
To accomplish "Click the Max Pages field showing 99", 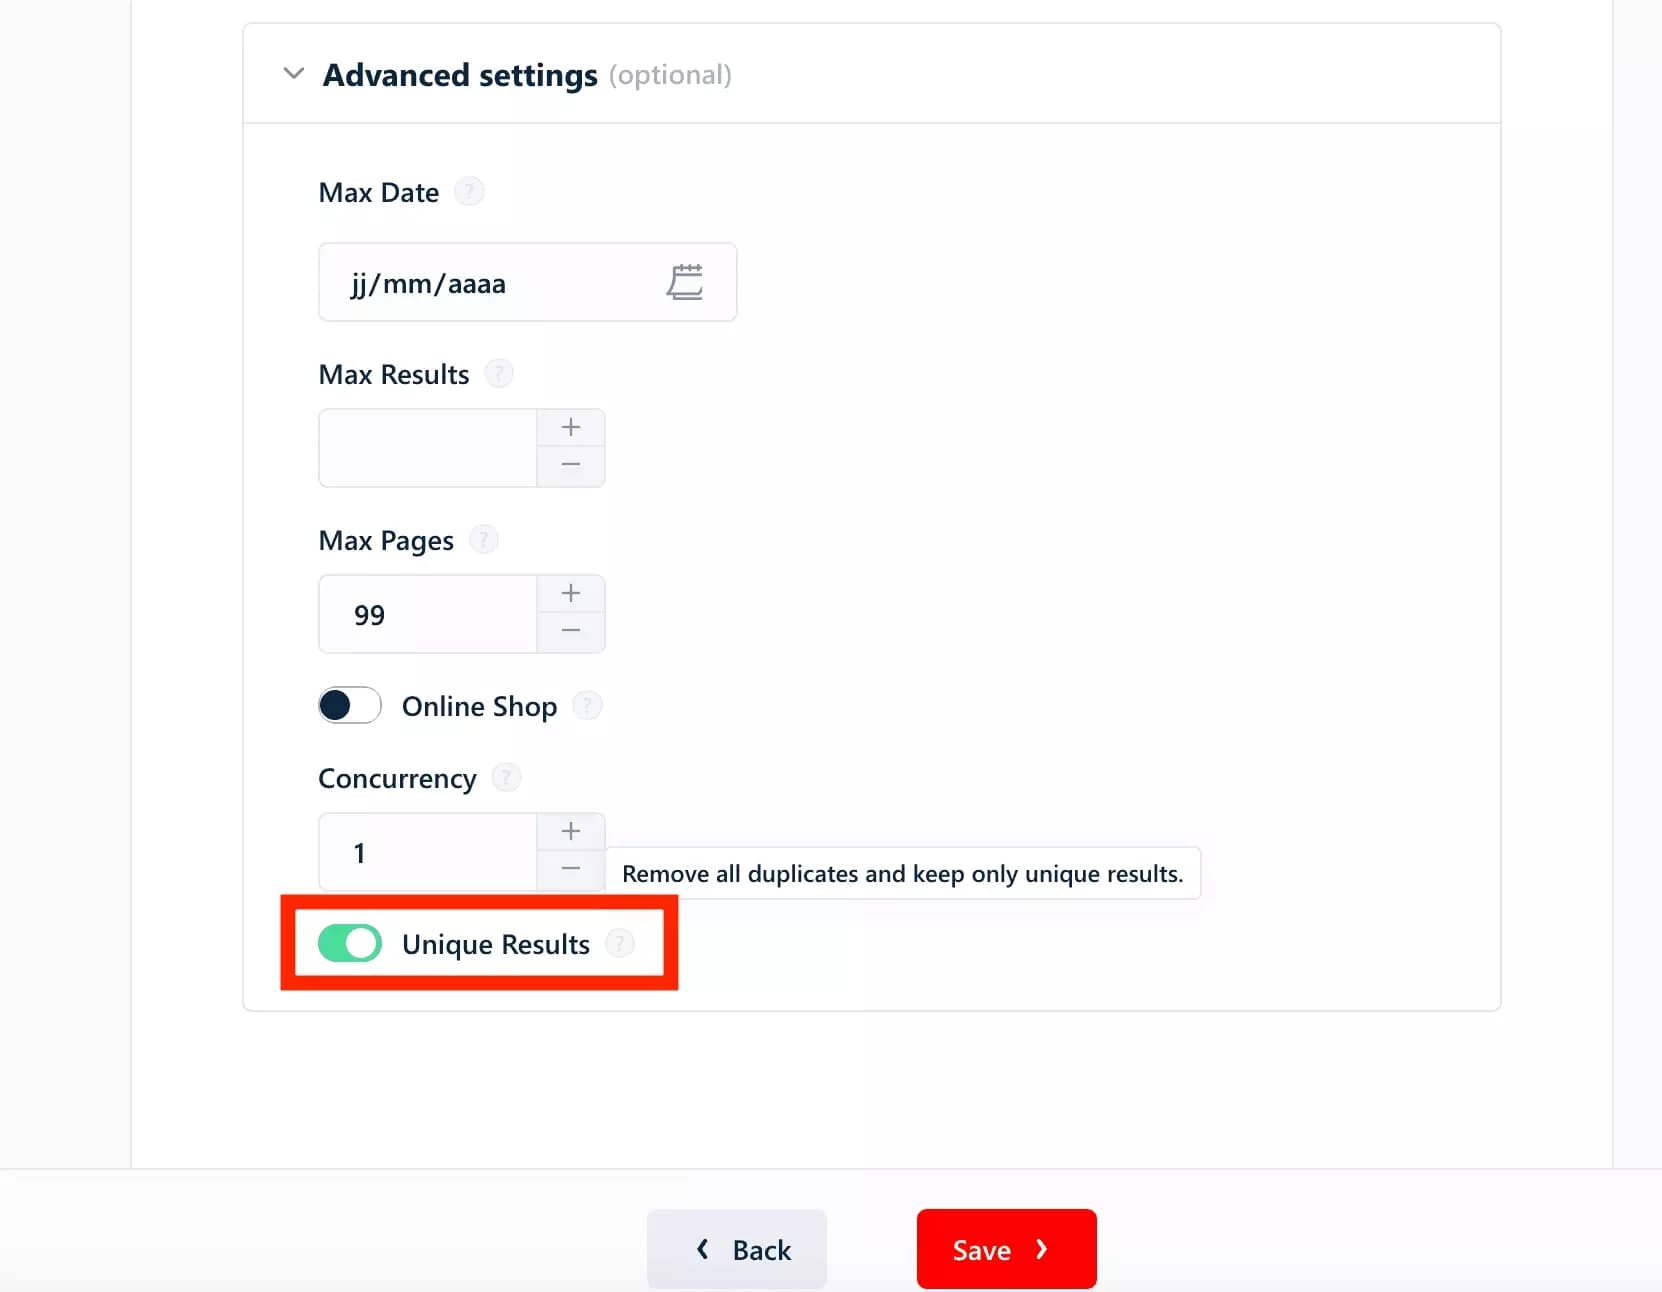I will point(428,614).
